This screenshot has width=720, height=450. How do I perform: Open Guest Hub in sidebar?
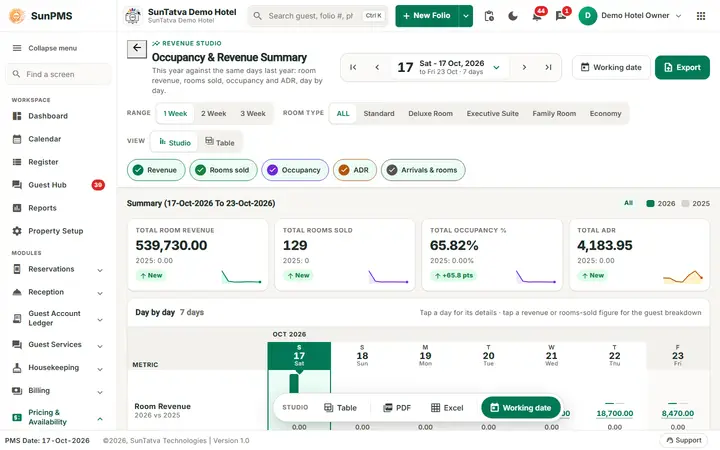(47, 185)
